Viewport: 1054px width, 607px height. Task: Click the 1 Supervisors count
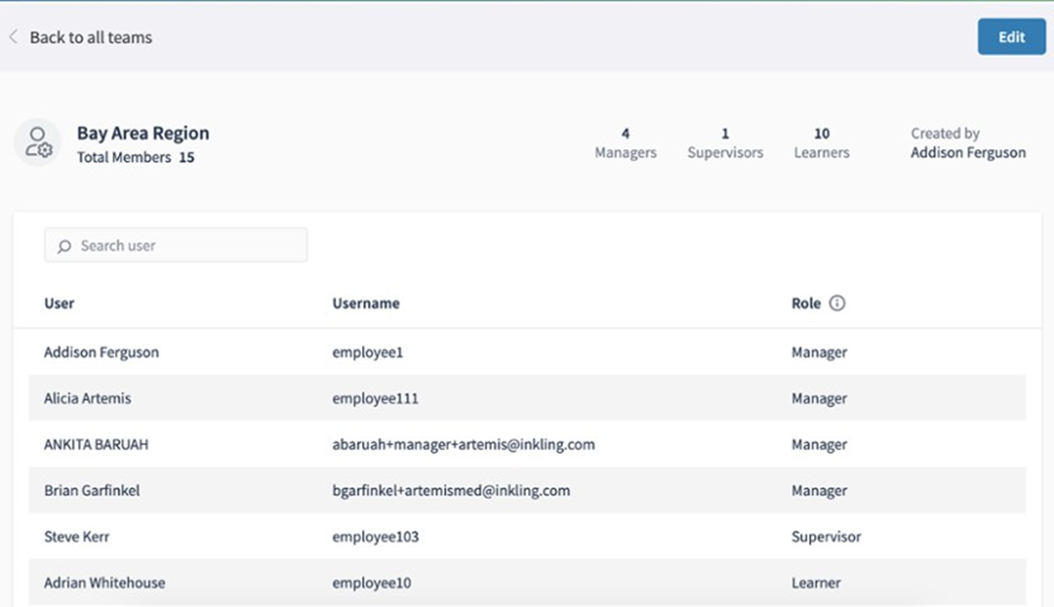point(725,143)
